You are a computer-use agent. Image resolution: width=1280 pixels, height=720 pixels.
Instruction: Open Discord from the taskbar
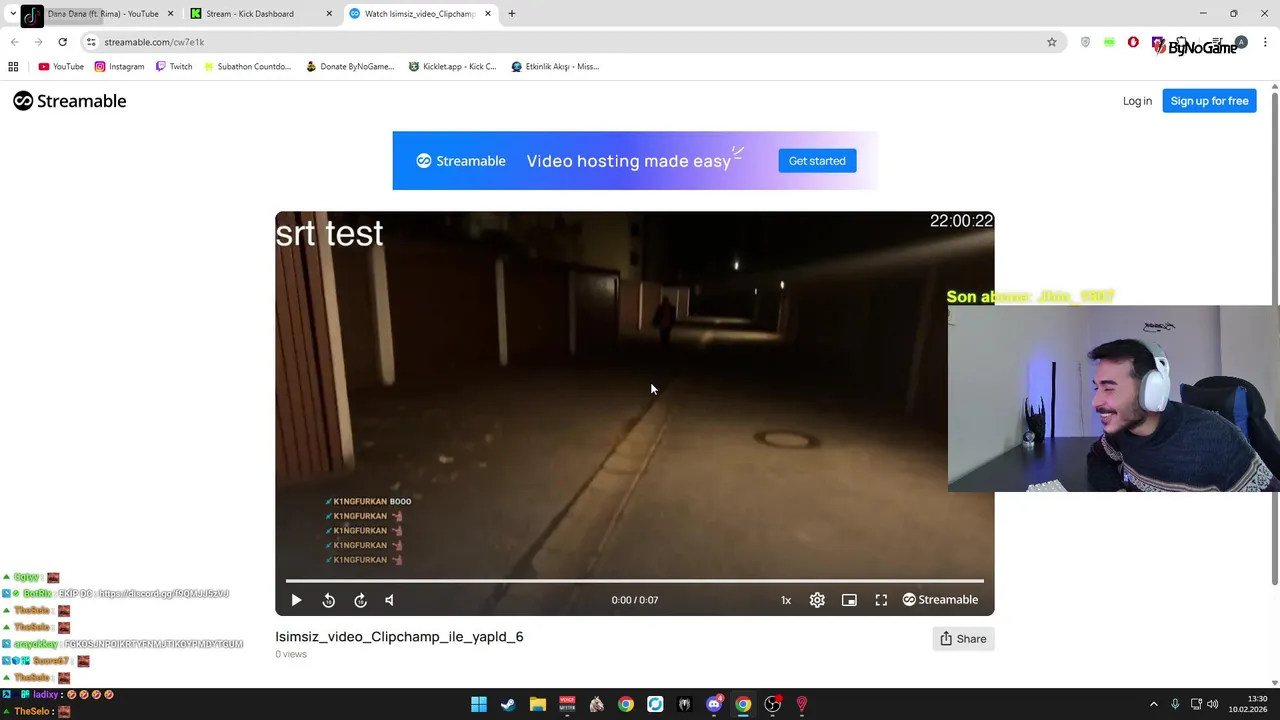(714, 704)
